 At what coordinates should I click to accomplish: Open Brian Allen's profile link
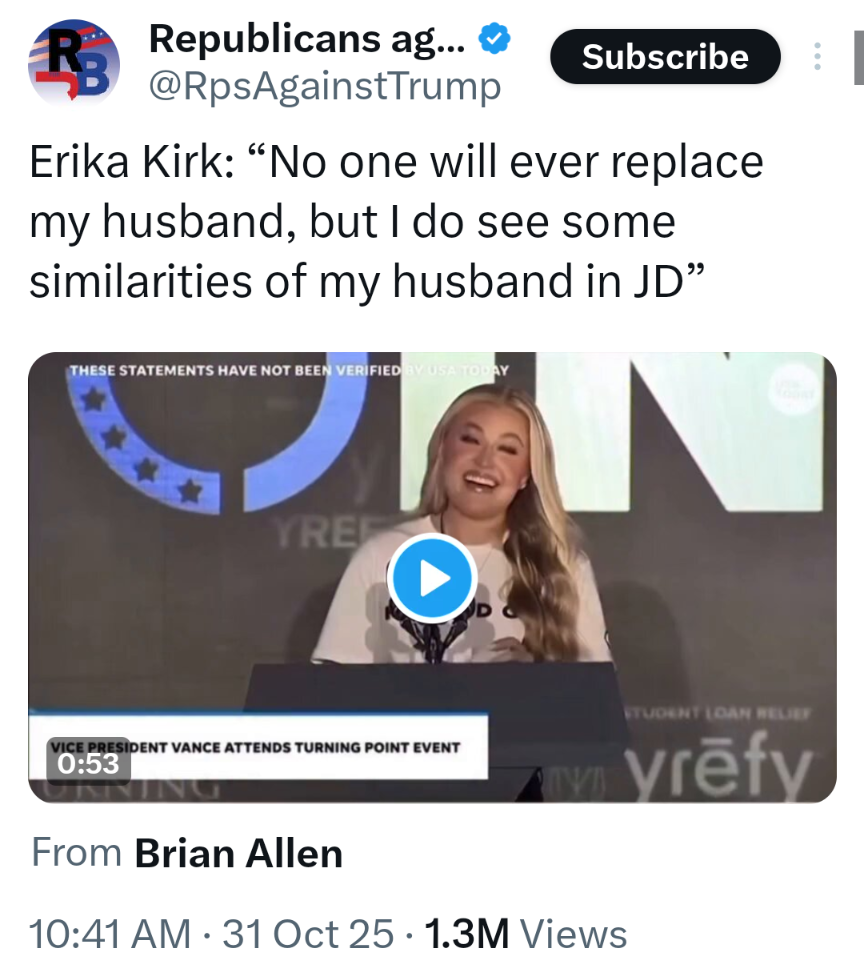click(x=238, y=853)
